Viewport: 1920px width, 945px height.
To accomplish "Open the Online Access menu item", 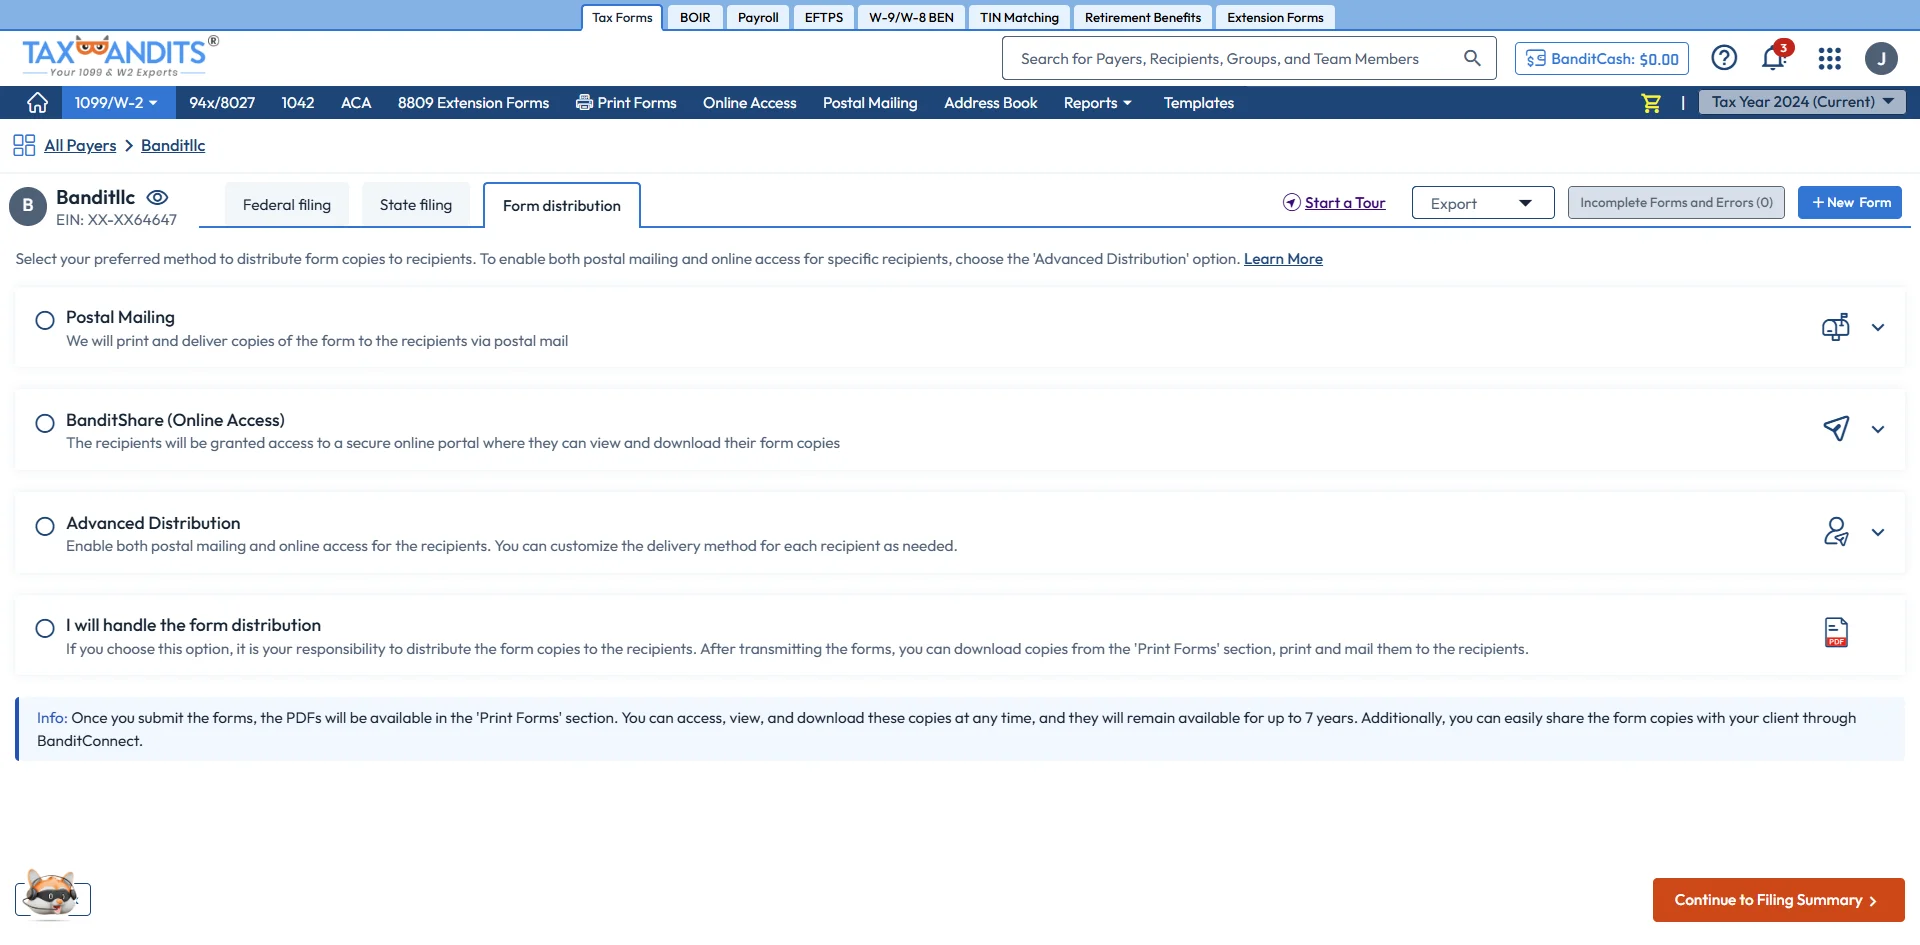I will point(750,103).
